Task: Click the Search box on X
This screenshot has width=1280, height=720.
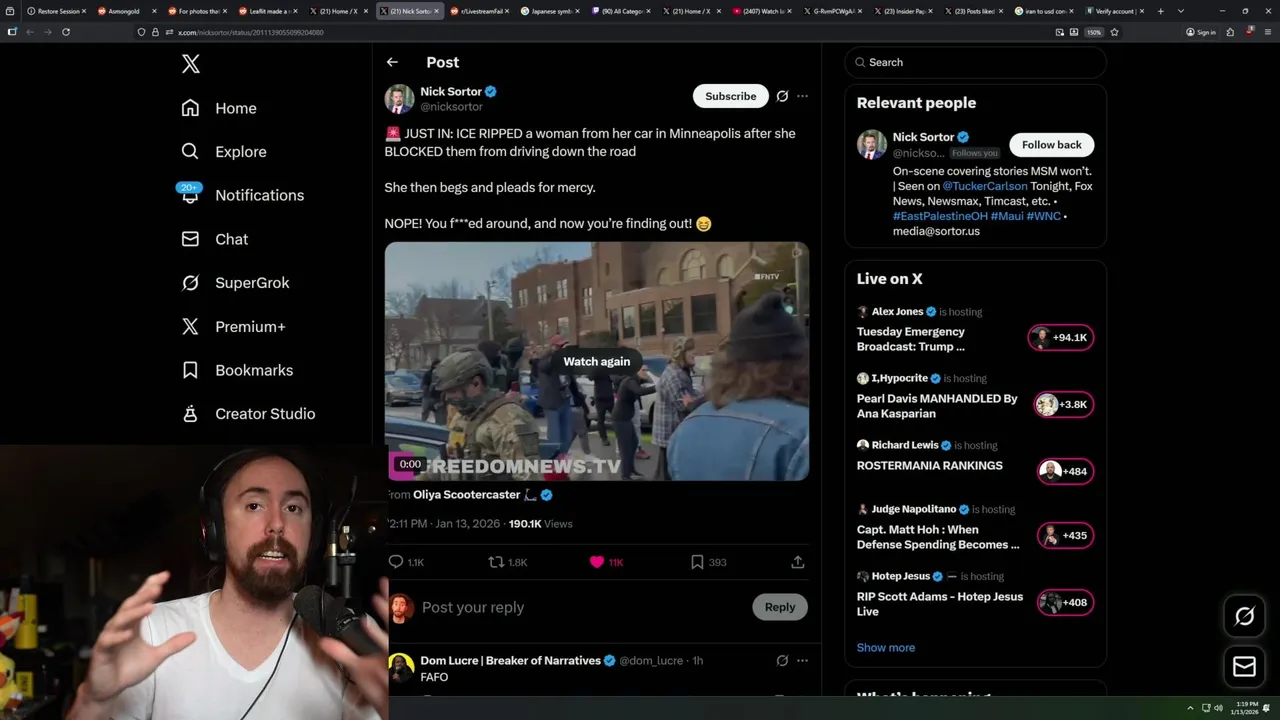Action: point(975,62)
